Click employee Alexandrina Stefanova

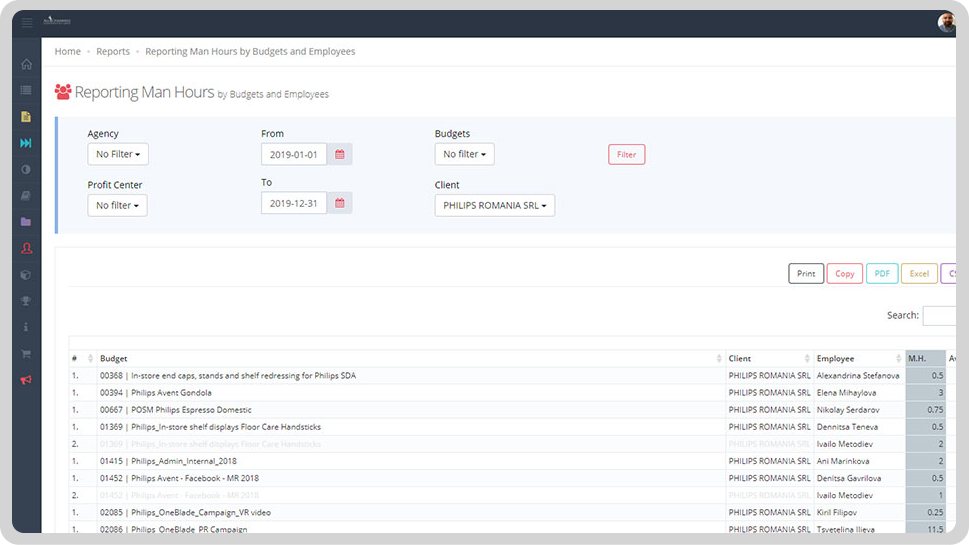(858, 376)
